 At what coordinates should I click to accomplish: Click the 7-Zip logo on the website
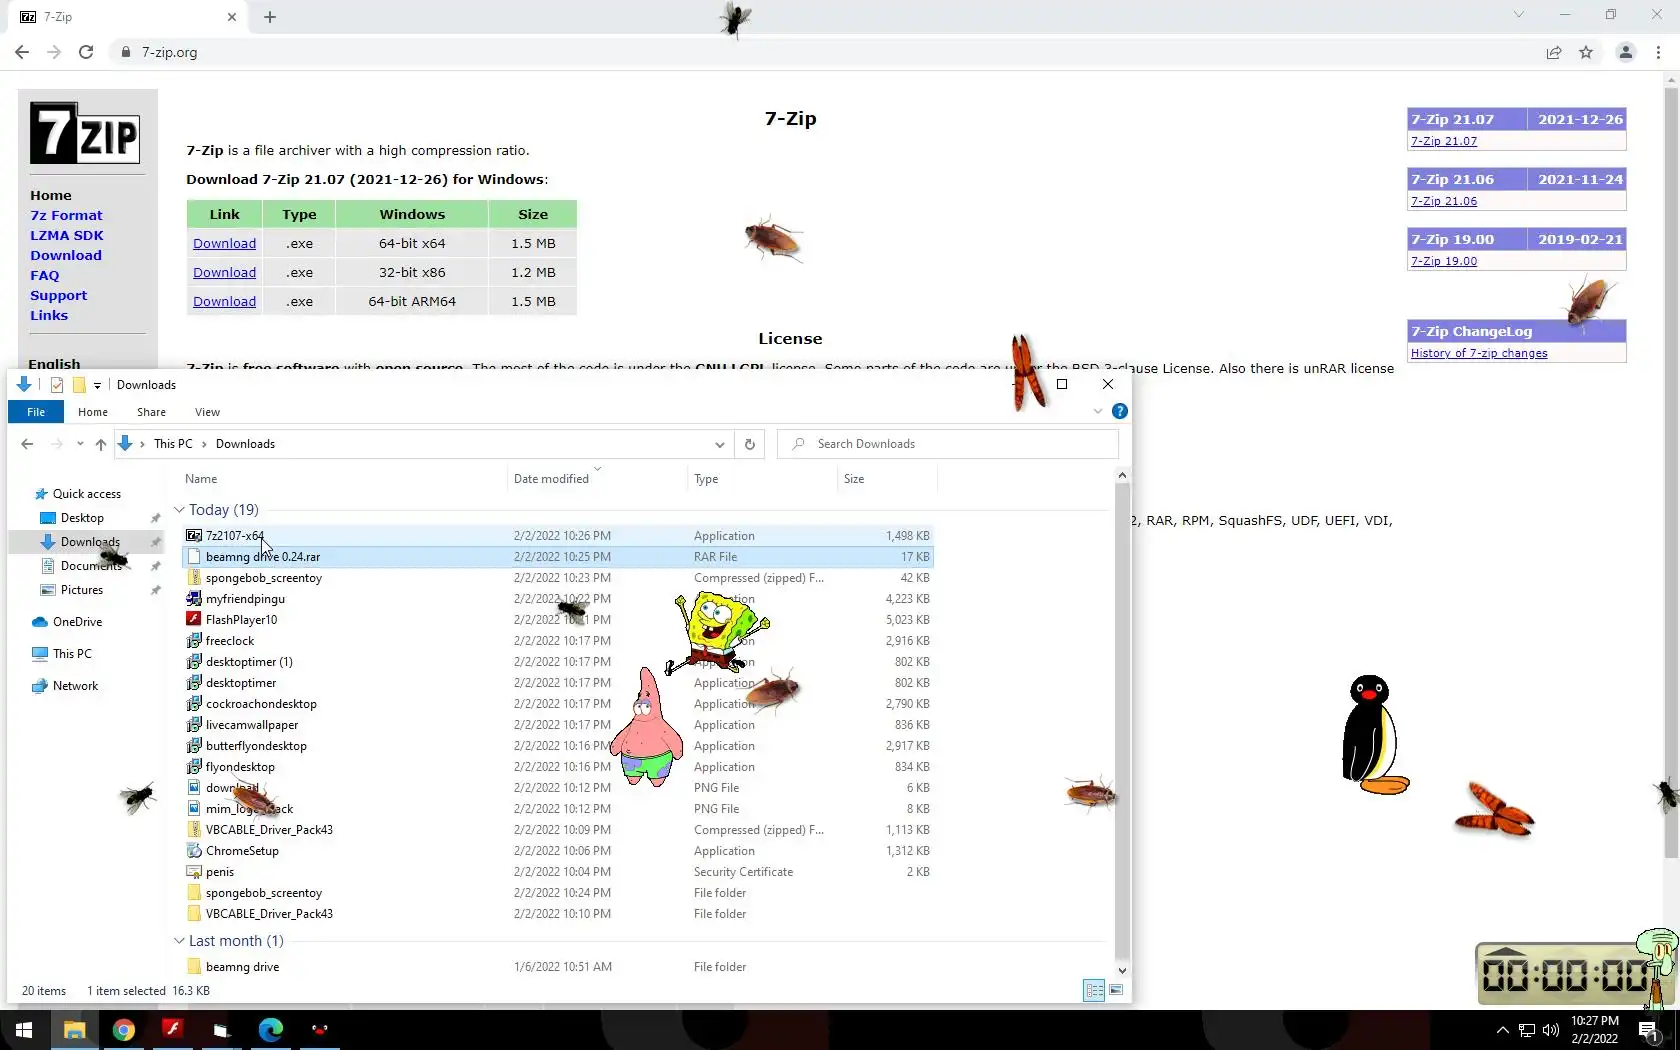tap(85, 132)
